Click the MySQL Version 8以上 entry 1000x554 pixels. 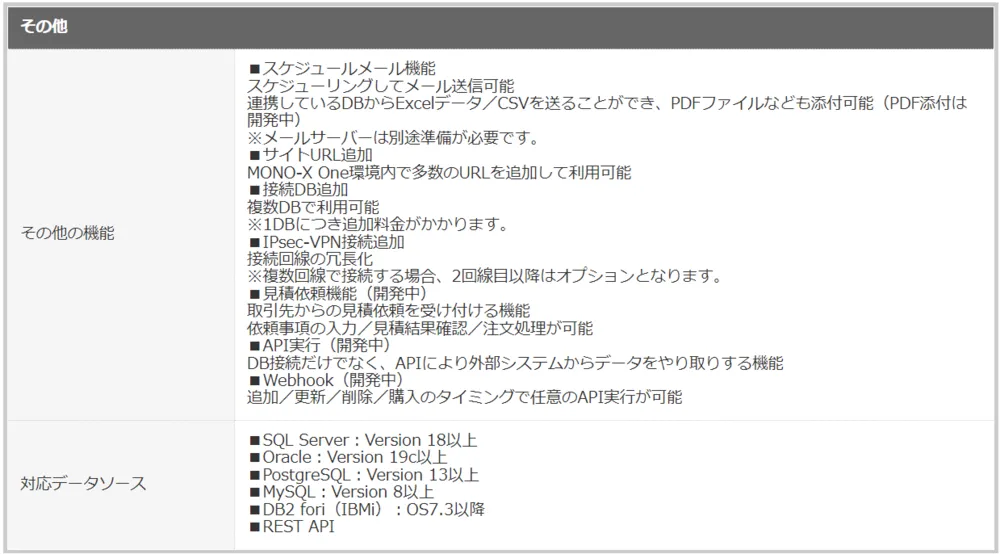[x=340, y=491]
